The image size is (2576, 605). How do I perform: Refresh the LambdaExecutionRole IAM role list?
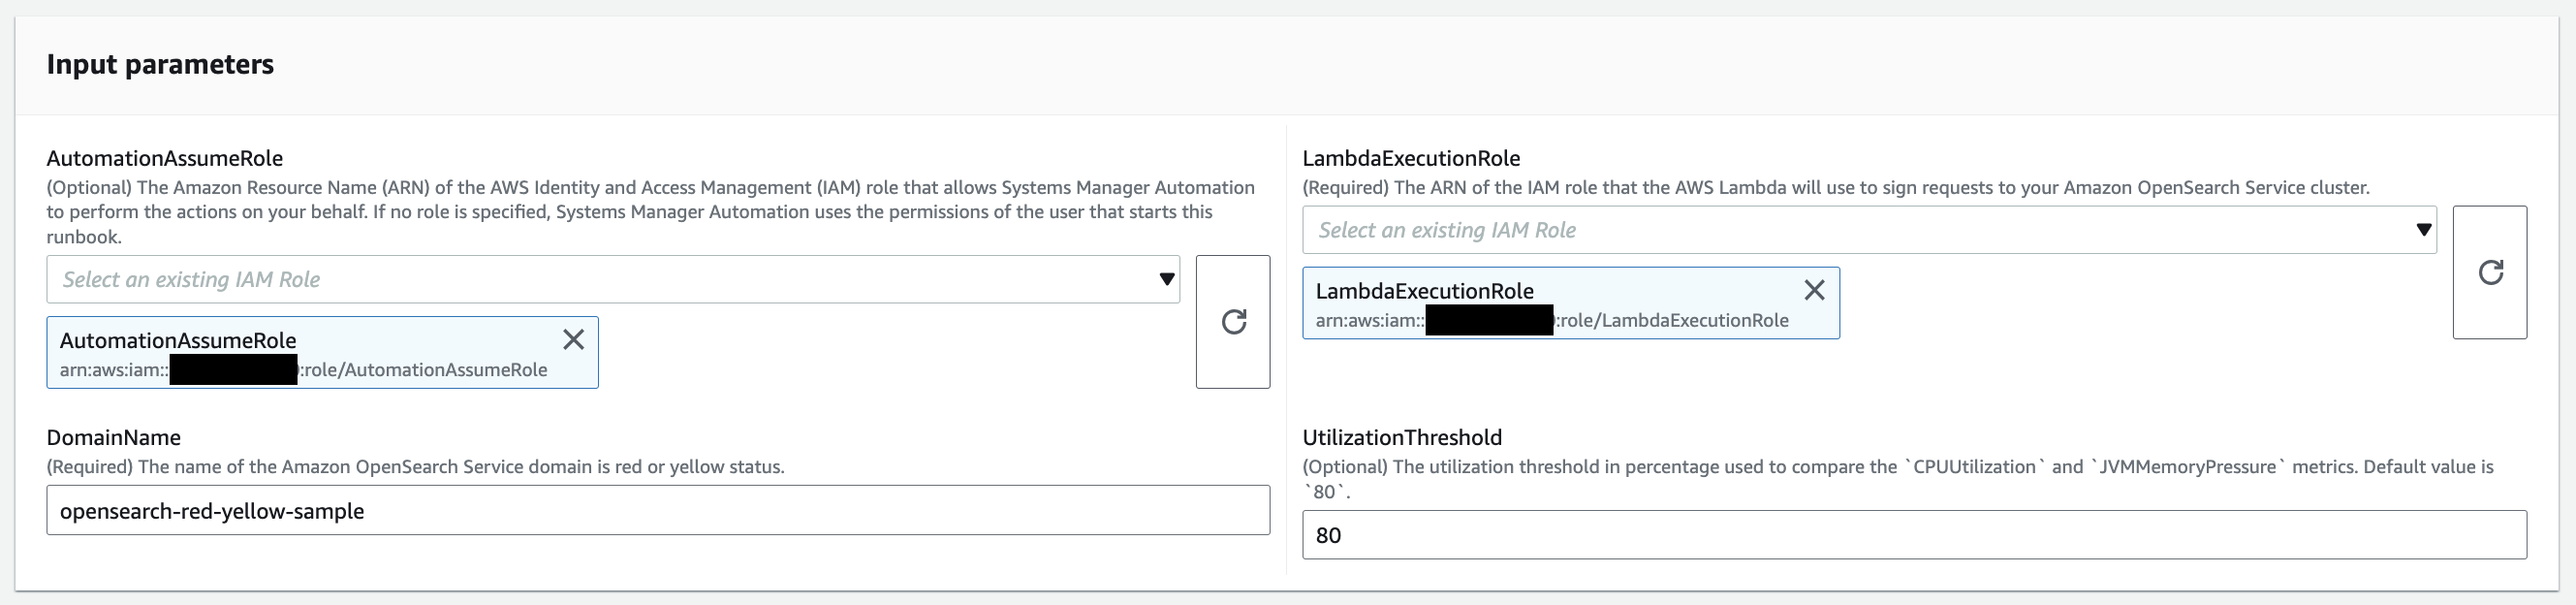[2489, 273]
